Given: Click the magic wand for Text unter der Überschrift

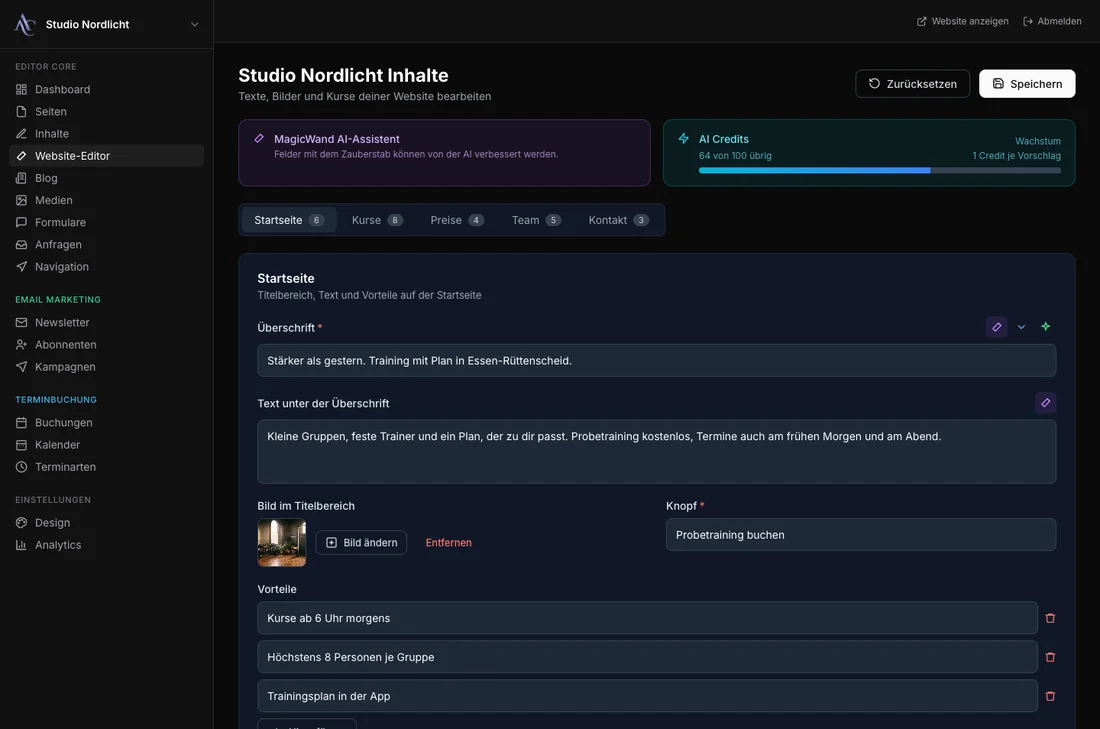Looking at the screenshot, I should (x=1045, y=403).
